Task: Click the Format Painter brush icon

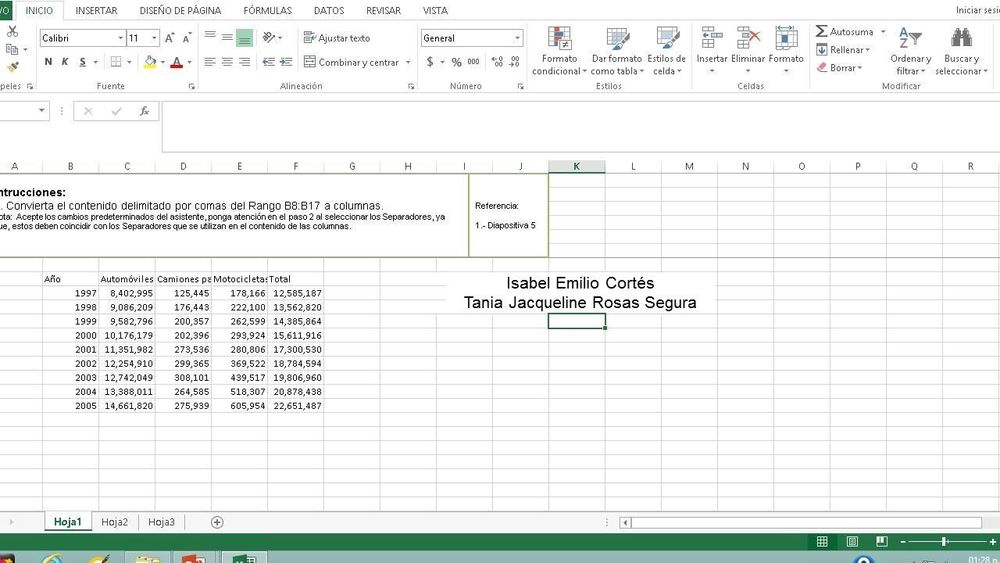Action: (12, 67)
